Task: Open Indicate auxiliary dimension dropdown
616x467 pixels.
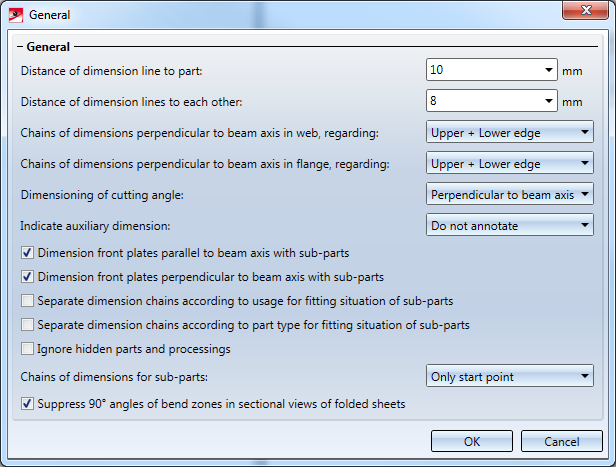Action: (x=585, y=225)
